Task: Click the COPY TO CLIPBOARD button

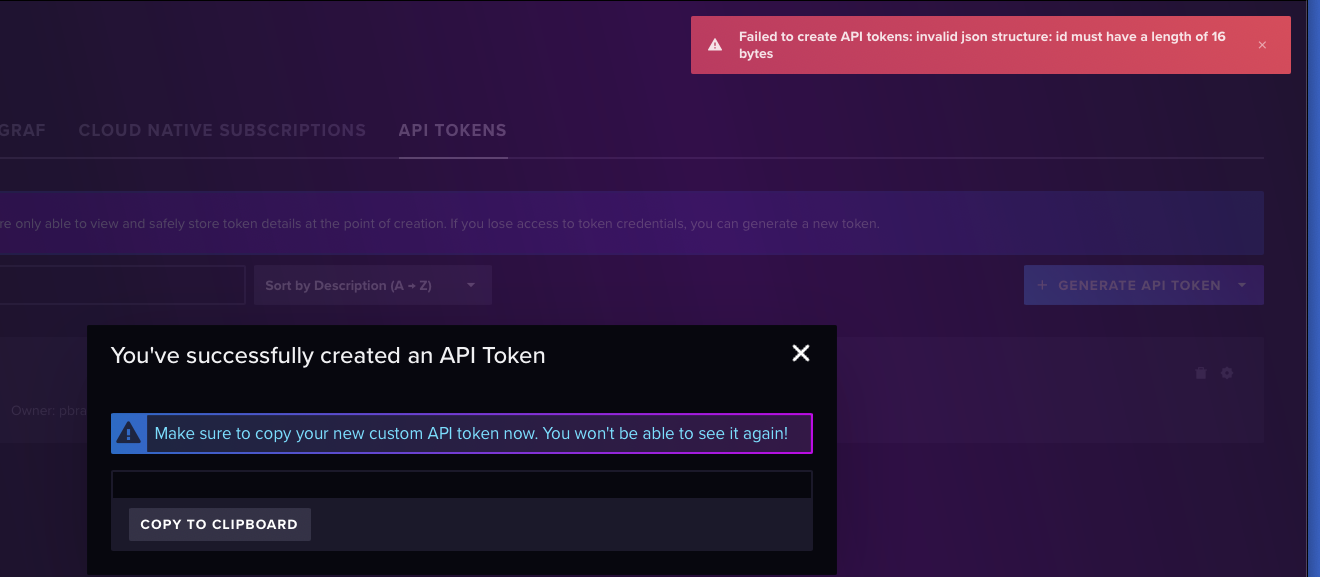Action: point(219,523)
